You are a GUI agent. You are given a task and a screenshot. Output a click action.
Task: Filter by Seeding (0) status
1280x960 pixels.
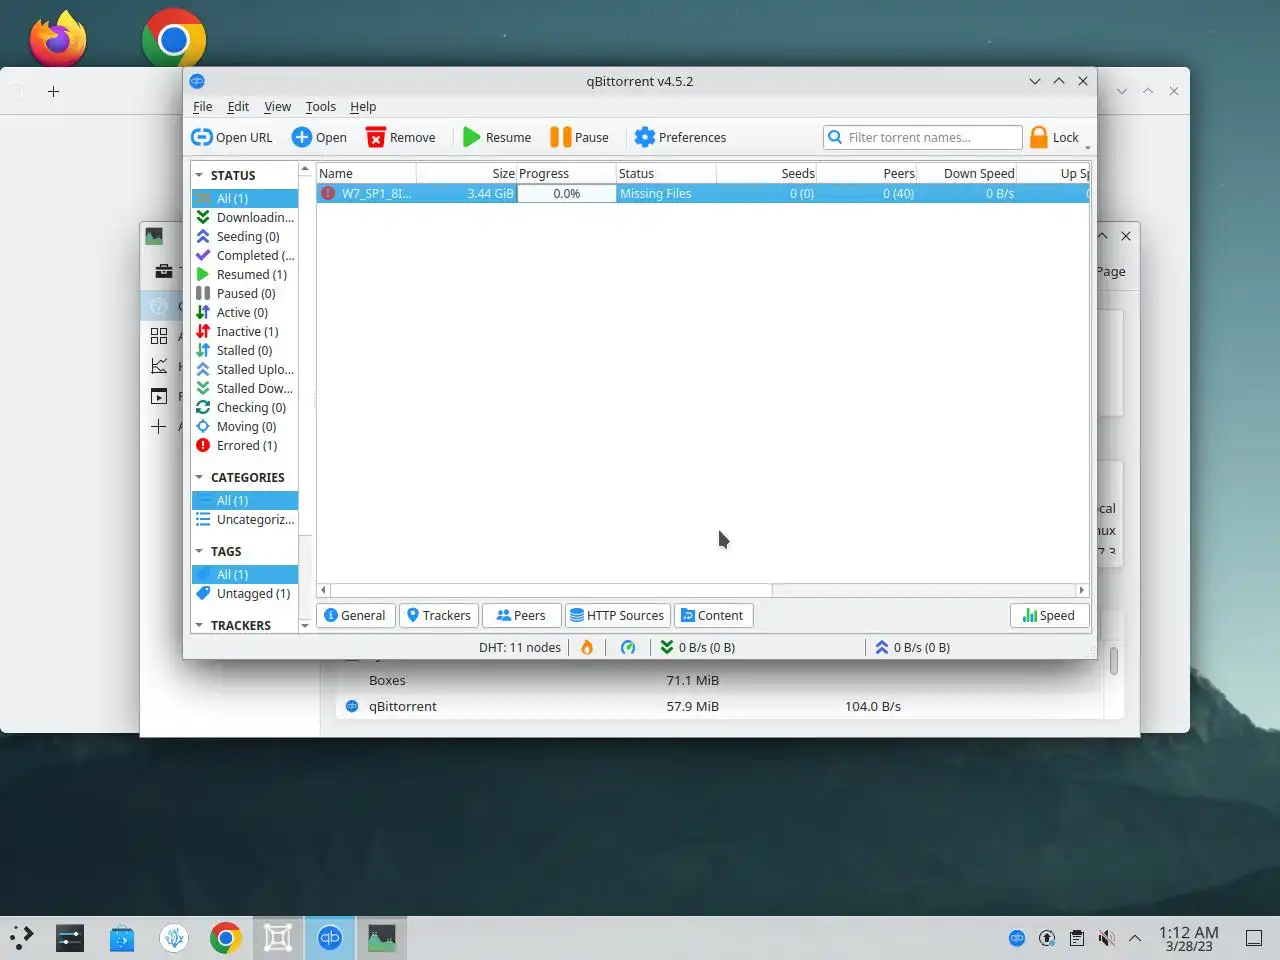click(x=245, y=236)
